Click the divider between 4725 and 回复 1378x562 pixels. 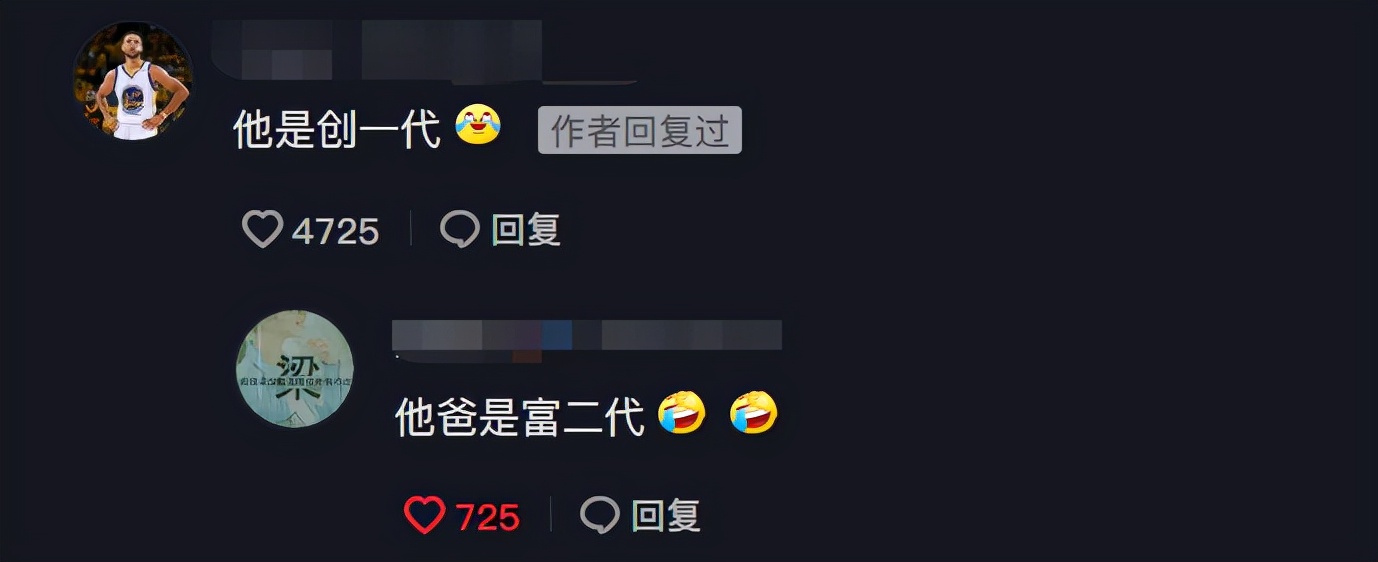click(411, 230)
